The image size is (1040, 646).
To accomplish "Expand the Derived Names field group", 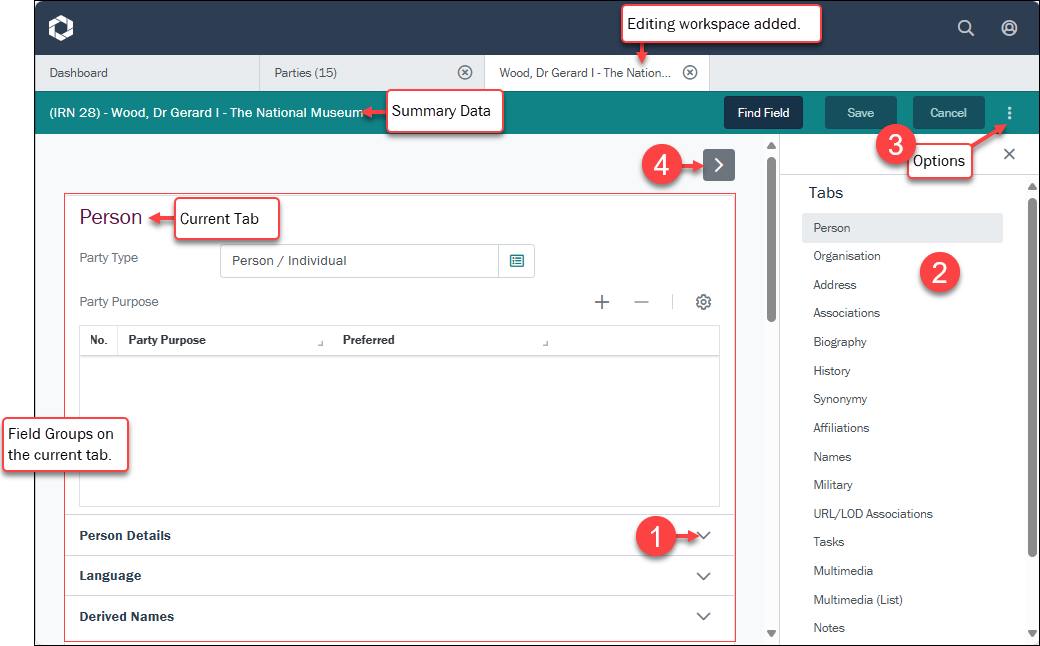I will click(704, 617).
